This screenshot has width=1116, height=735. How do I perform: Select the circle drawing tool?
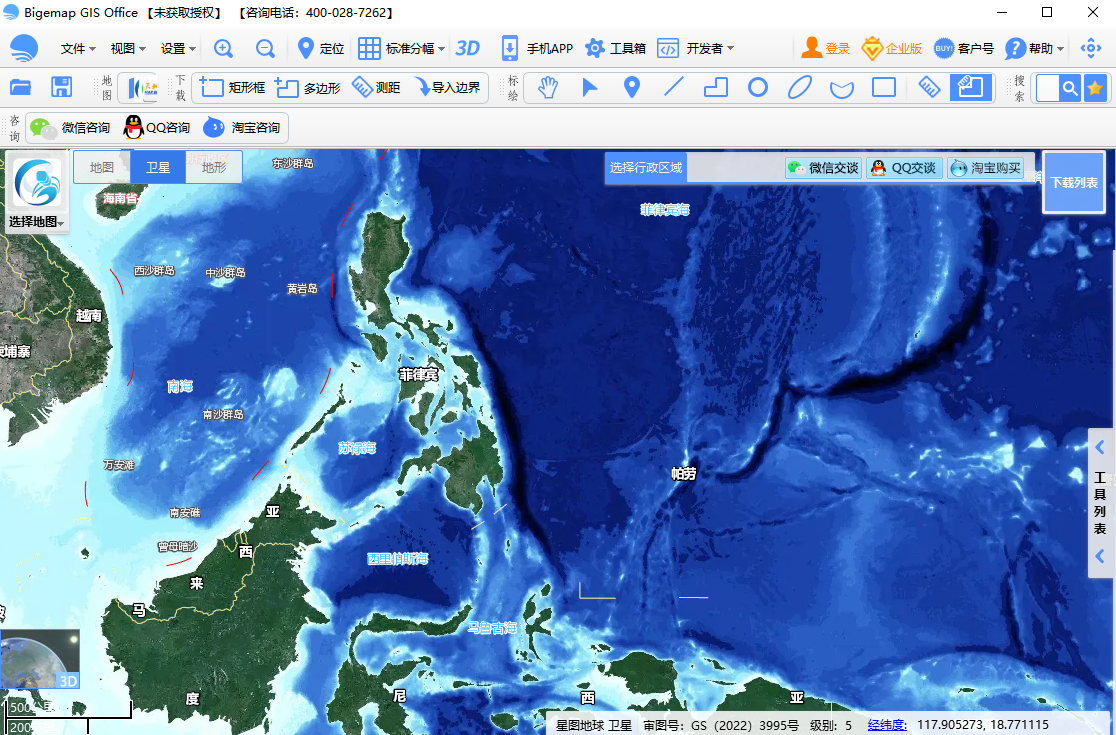coord(758,88)
